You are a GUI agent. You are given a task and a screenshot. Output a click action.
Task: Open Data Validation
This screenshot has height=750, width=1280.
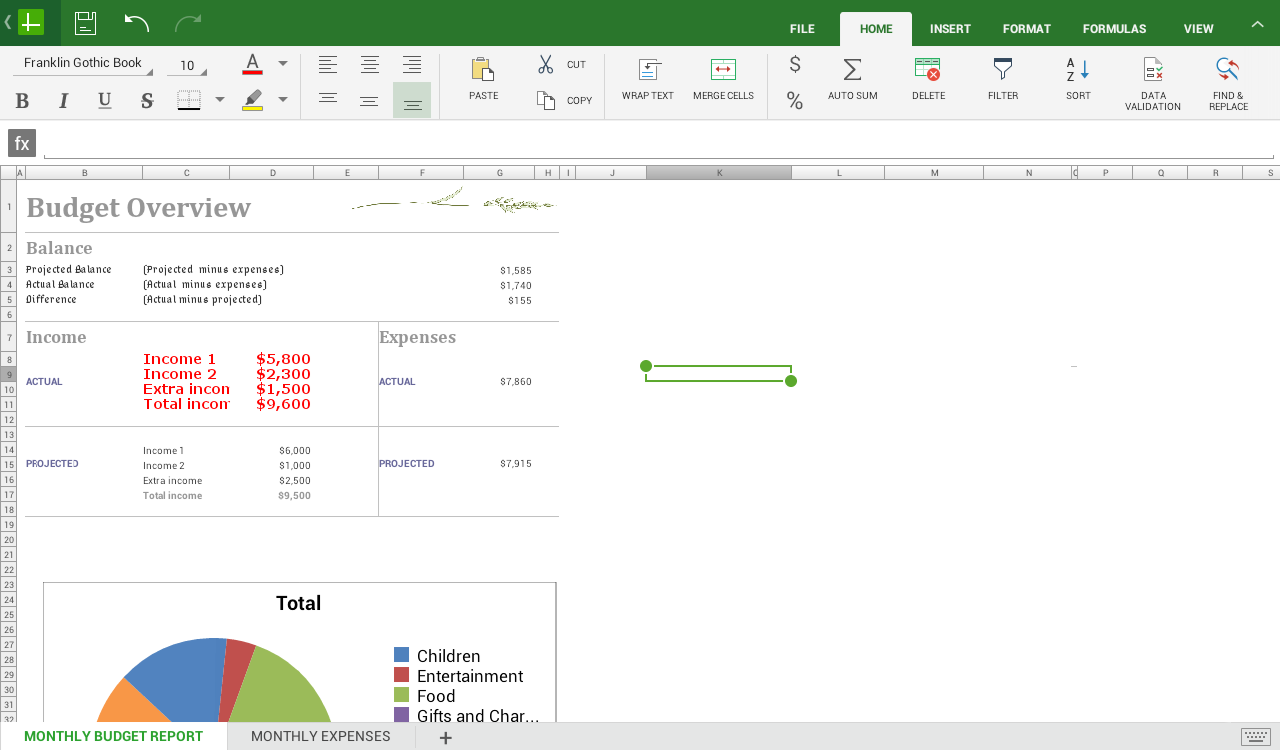[x=1153, y=84]
